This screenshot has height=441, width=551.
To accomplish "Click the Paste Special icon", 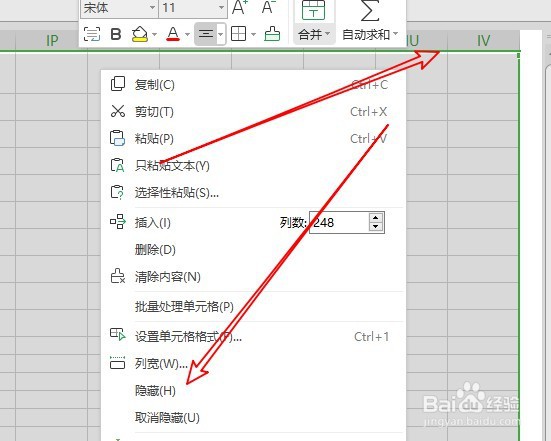I will (118, 192).
